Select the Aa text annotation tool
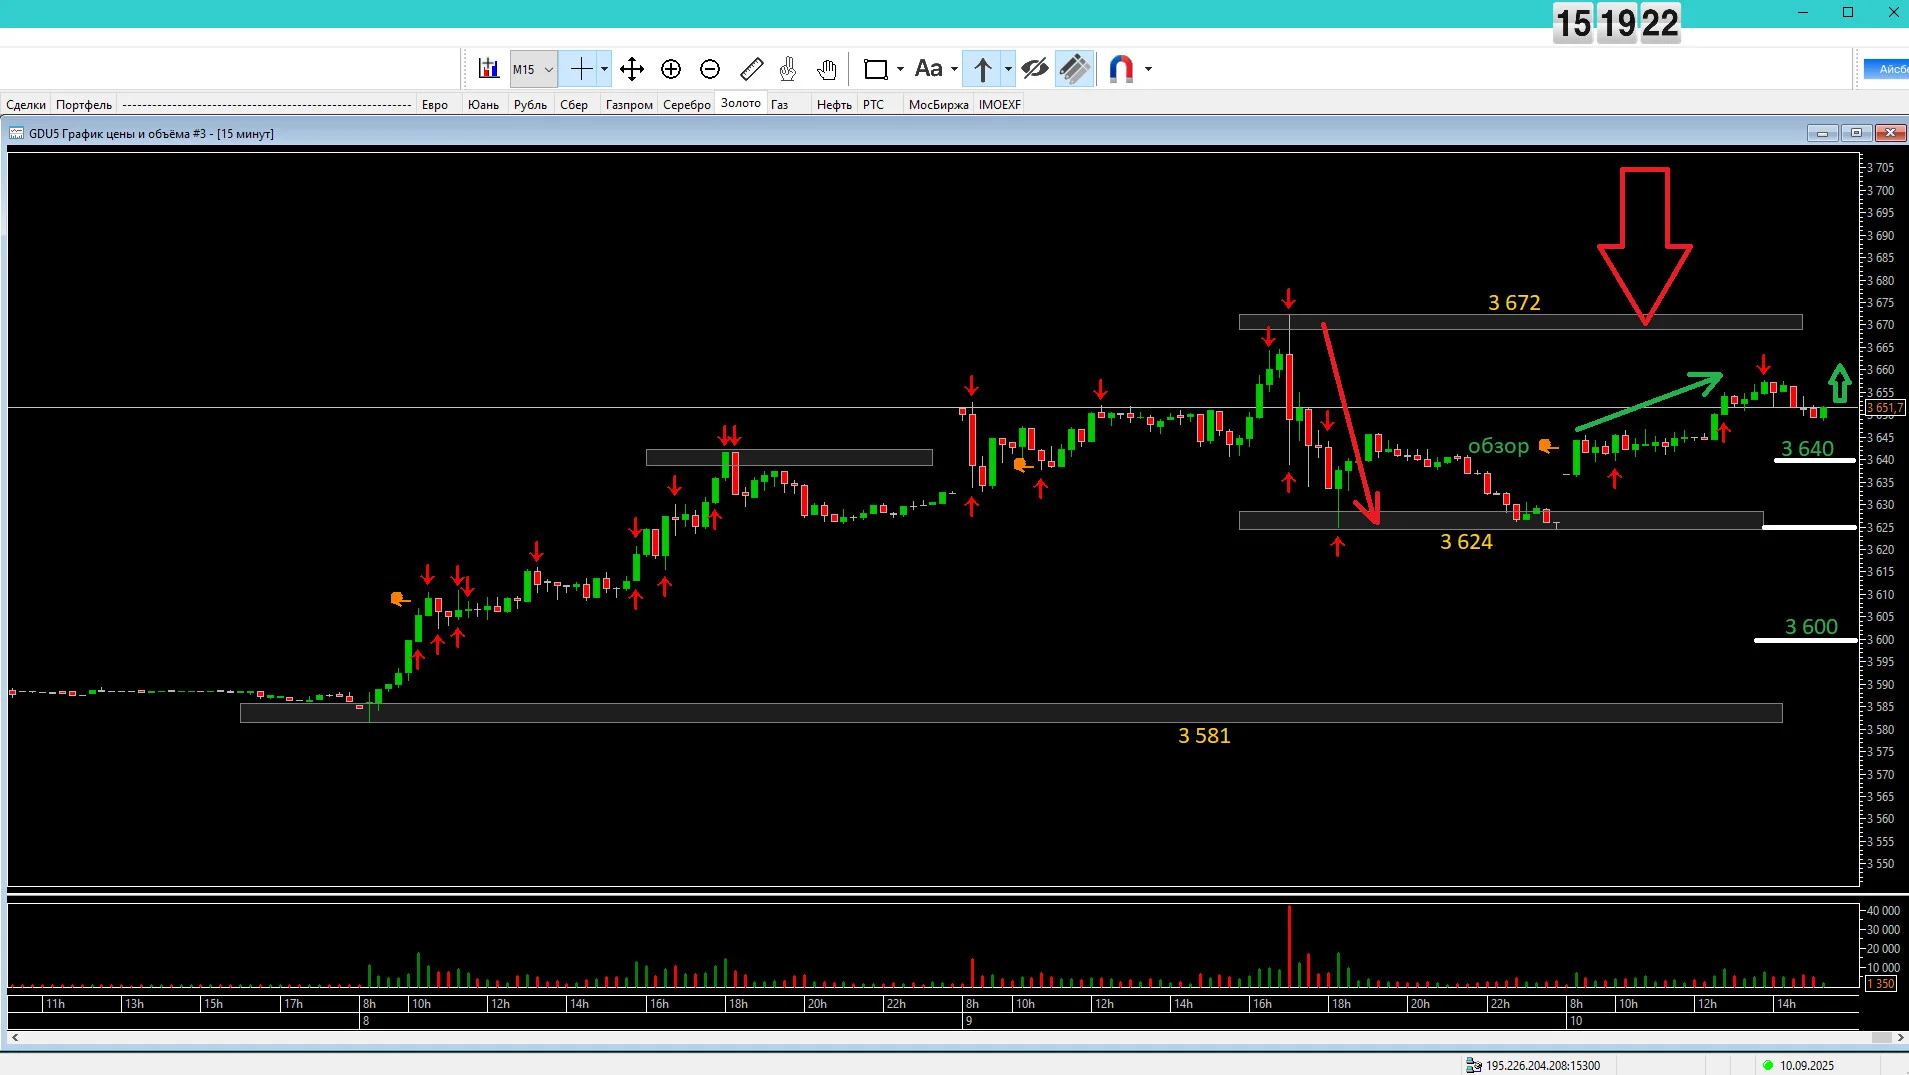Viewport: 1909px width, 1075px height. point(928,69)
